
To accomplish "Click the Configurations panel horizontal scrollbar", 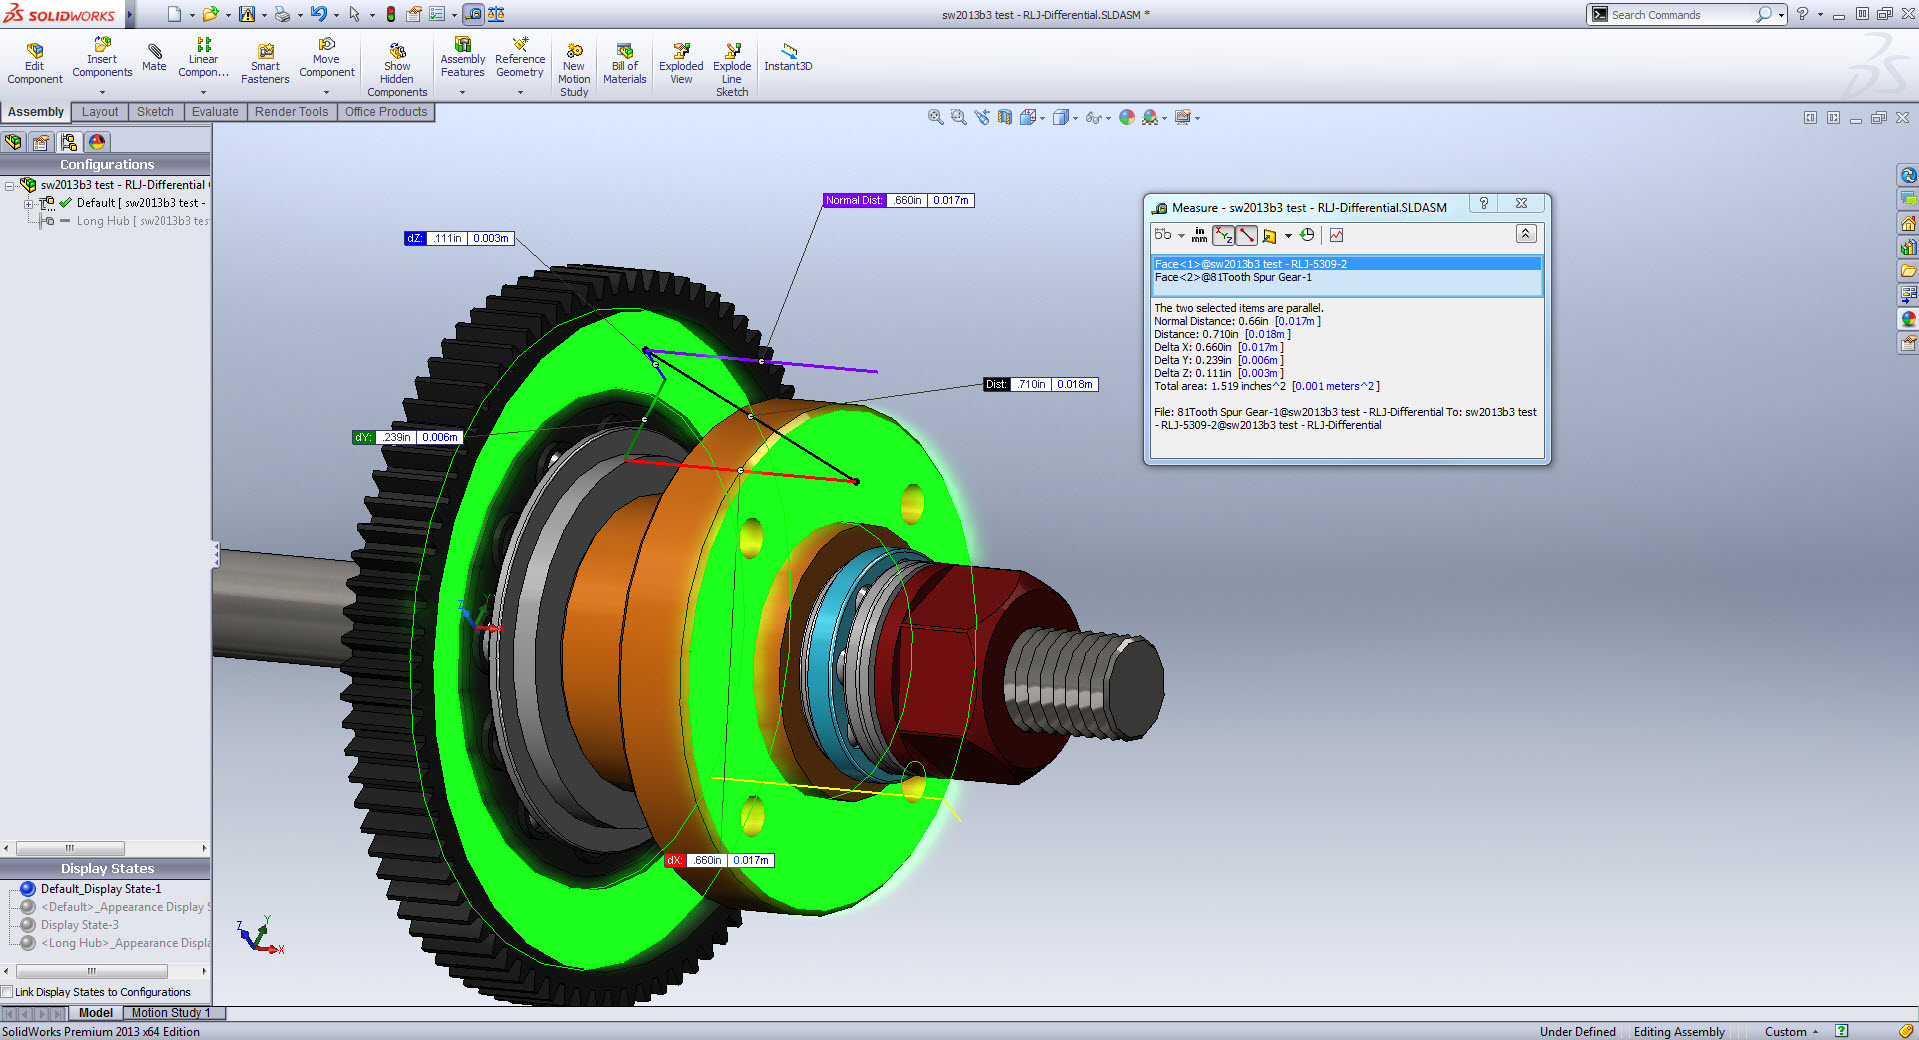I will click(105, 848).
